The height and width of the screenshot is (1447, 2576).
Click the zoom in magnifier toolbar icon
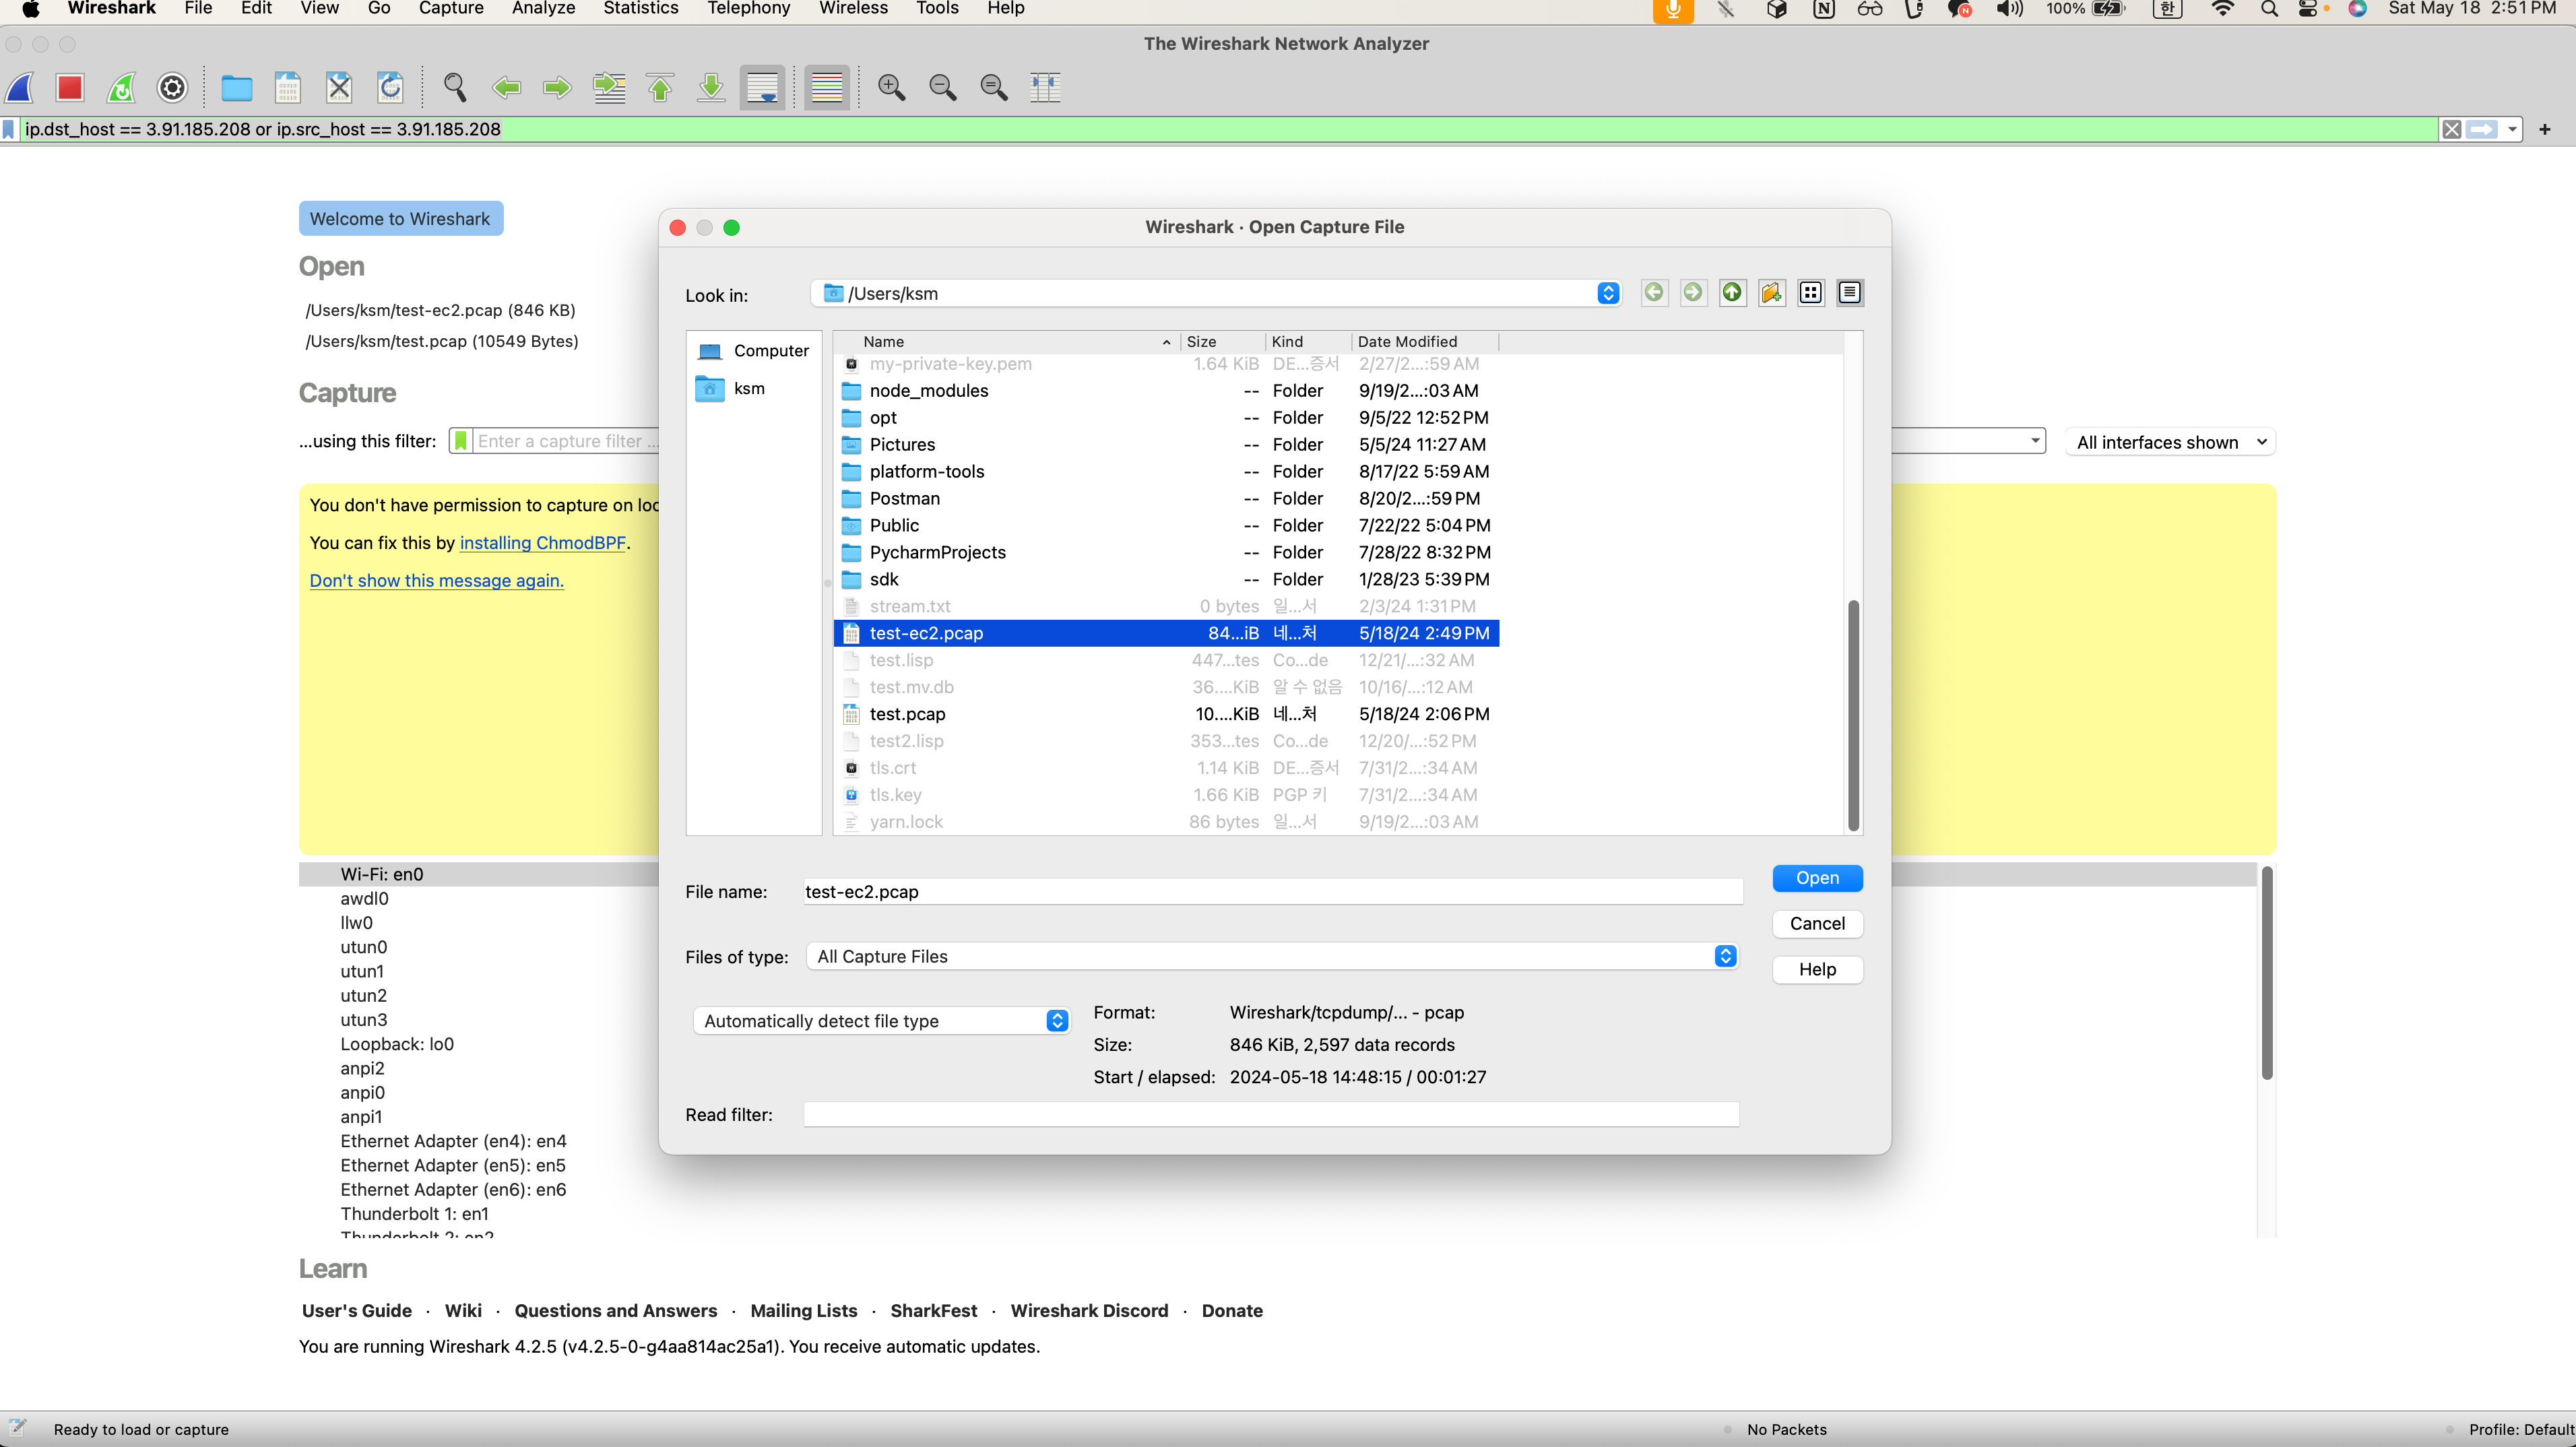click(x=890, y=88)
